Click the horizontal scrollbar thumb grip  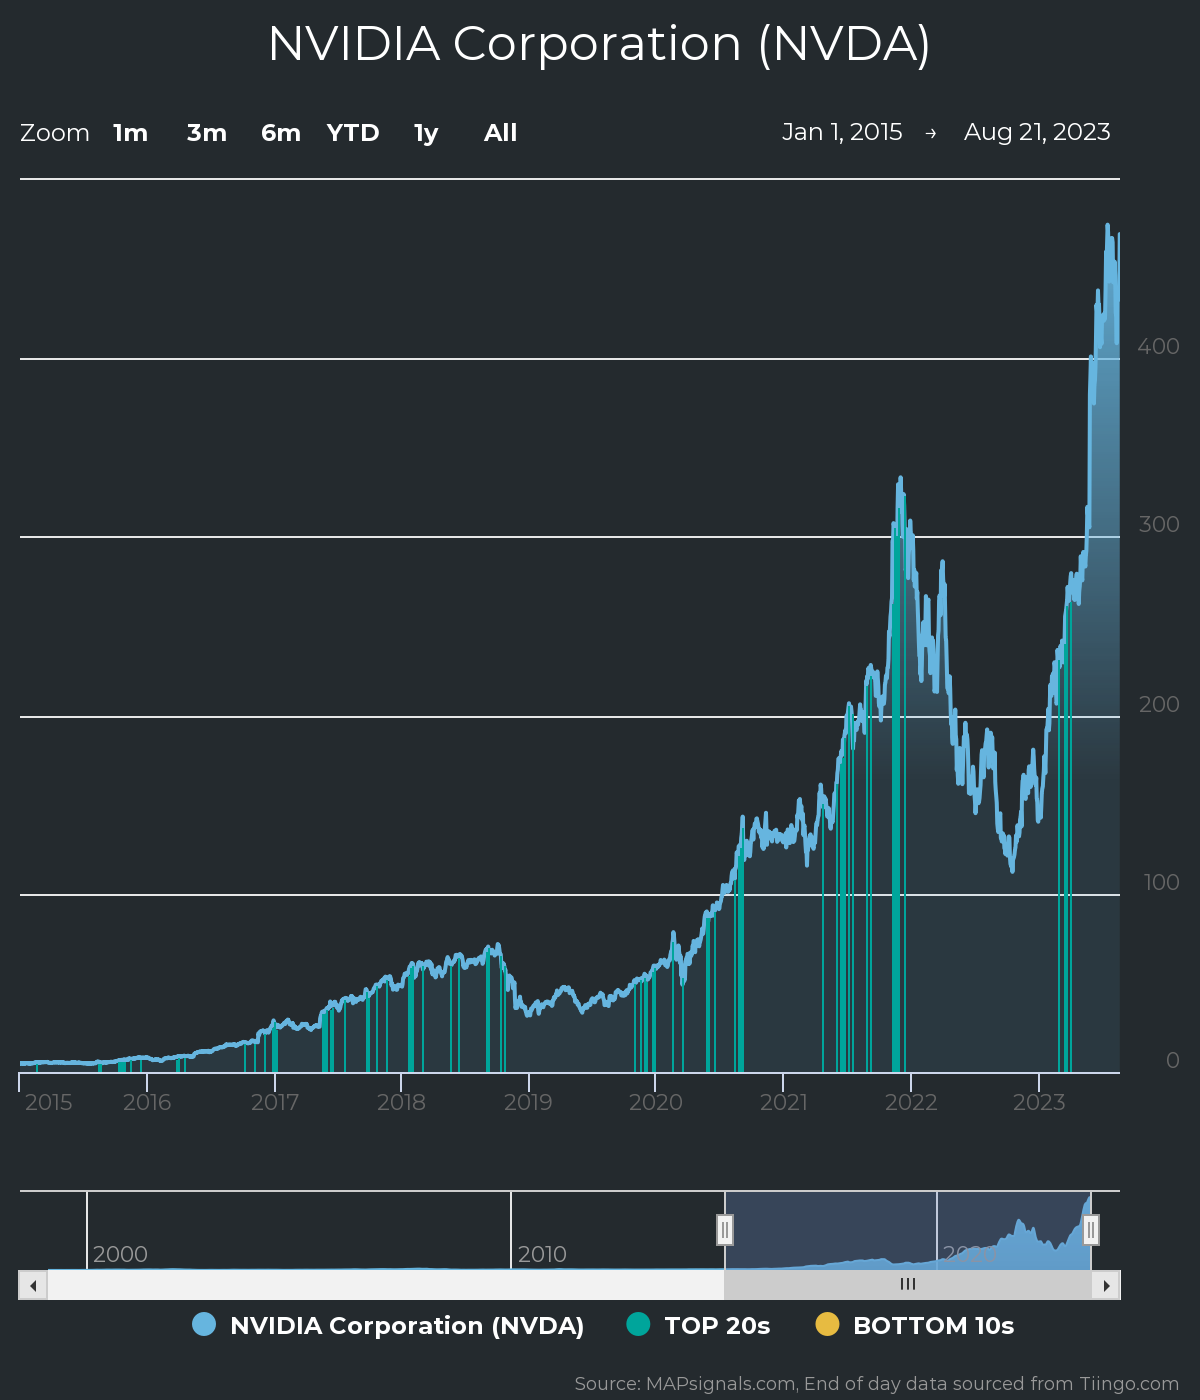908,1285
